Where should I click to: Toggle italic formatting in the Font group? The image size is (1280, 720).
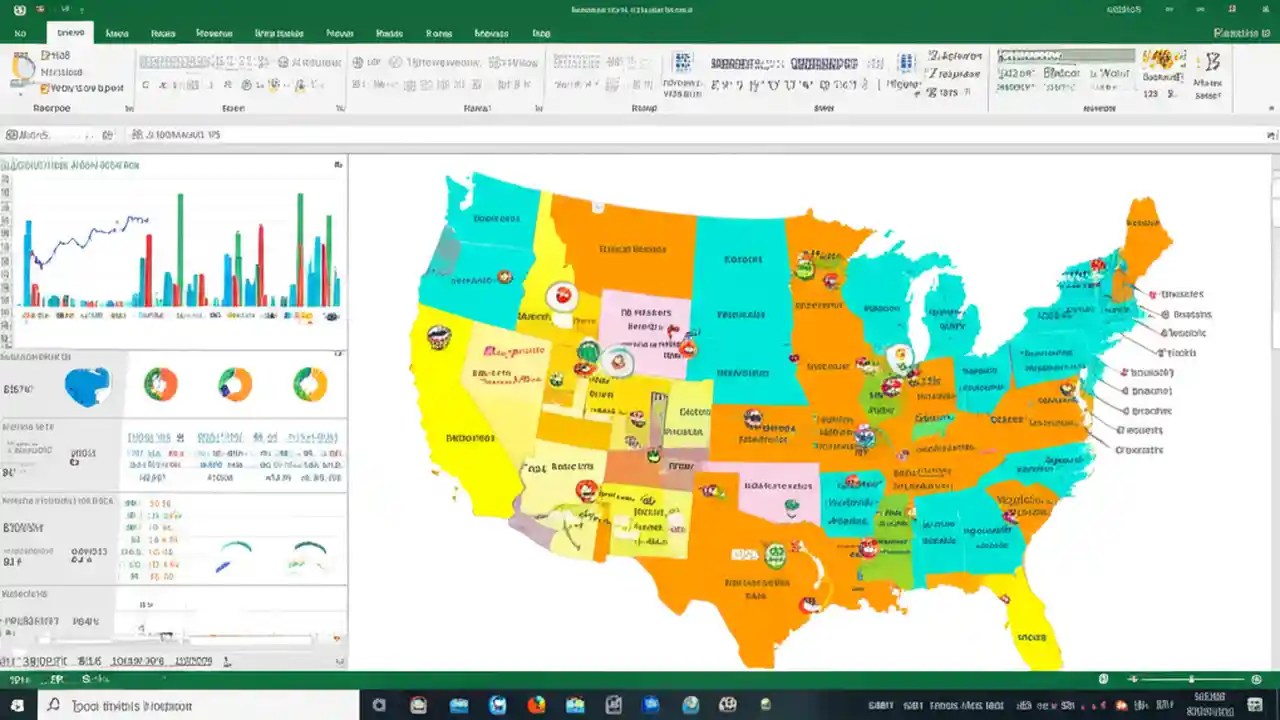tap(161, 85)
